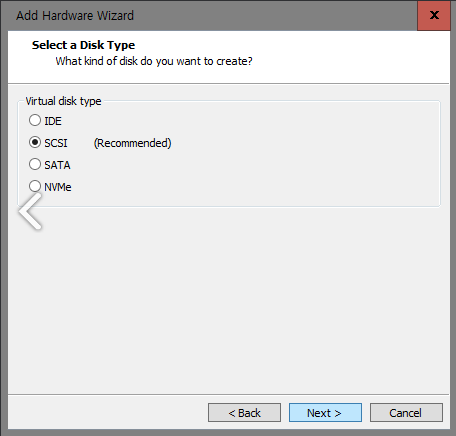This screenshot has height=436, width=456.
Task: Choose the SCSI disk type radio button
Action: 35,142
